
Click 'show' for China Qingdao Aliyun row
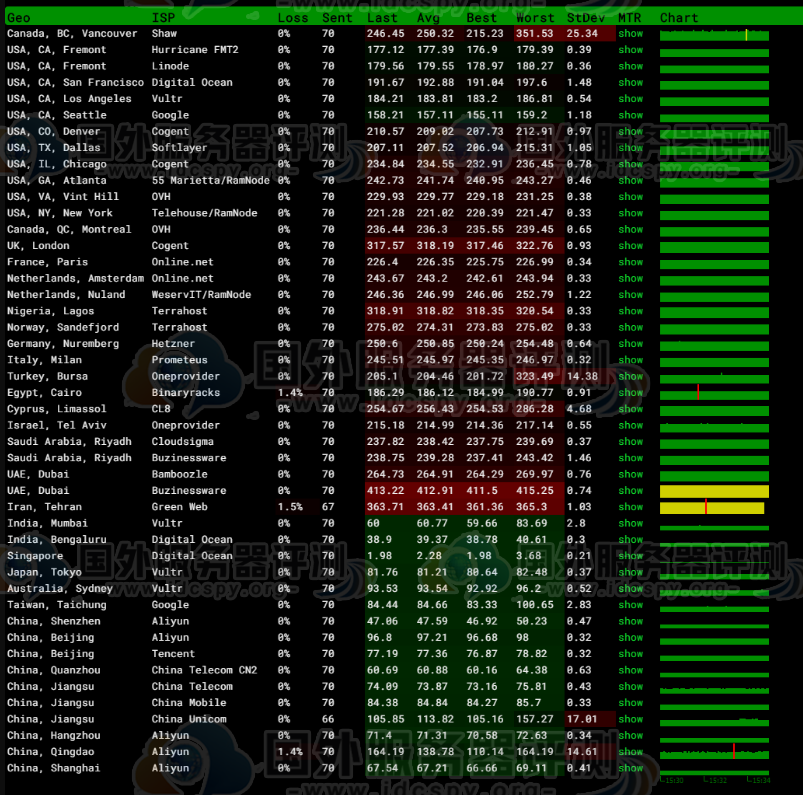tap(630, 752)
